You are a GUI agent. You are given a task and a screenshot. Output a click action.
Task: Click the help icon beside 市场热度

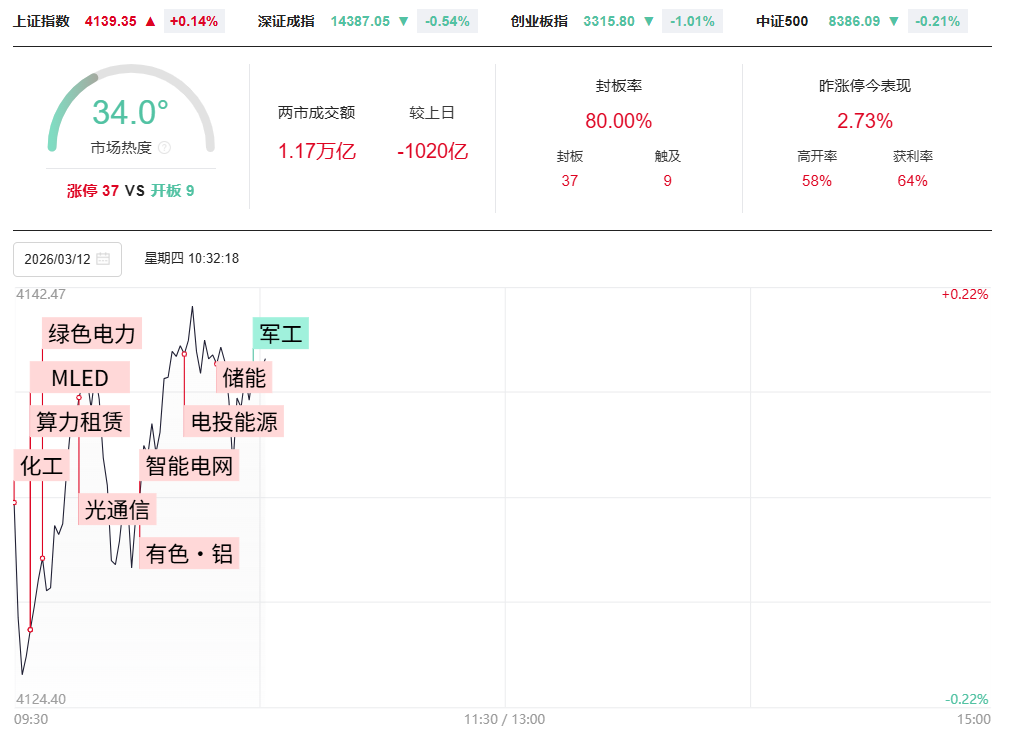(x=165, y=148)
